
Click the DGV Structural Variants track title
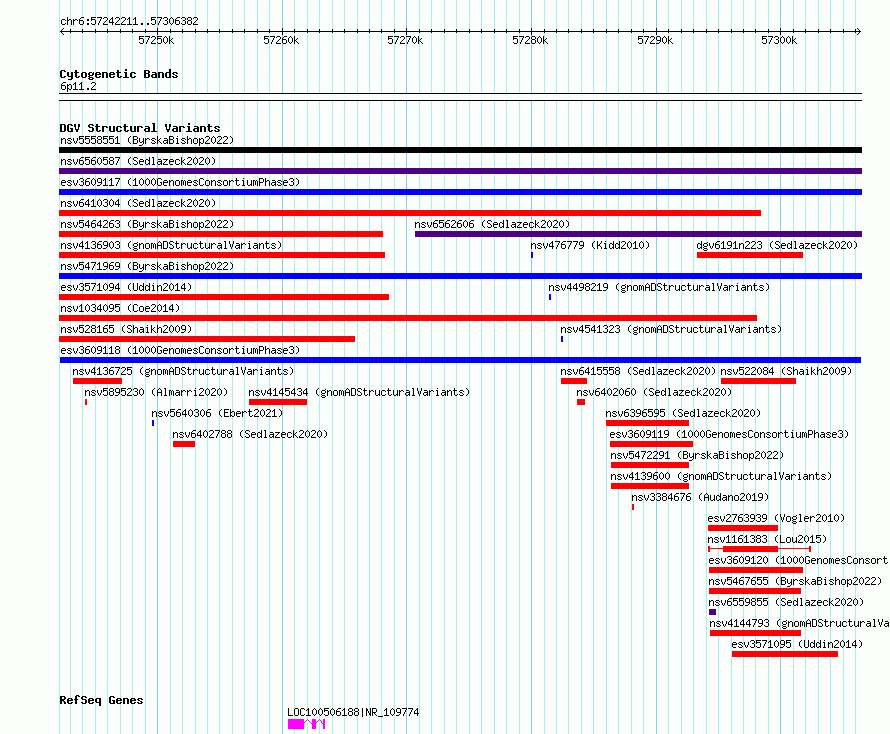pos(140,128)
